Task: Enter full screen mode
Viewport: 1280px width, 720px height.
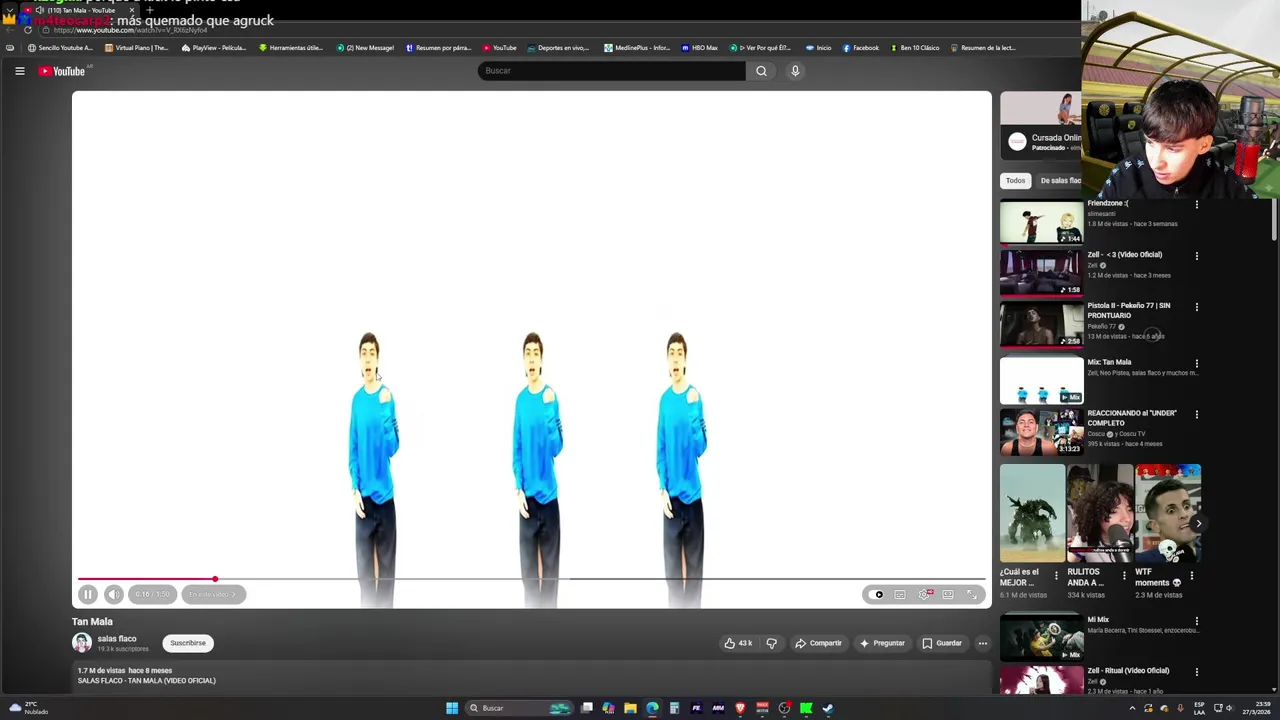Action: point(971,594)
